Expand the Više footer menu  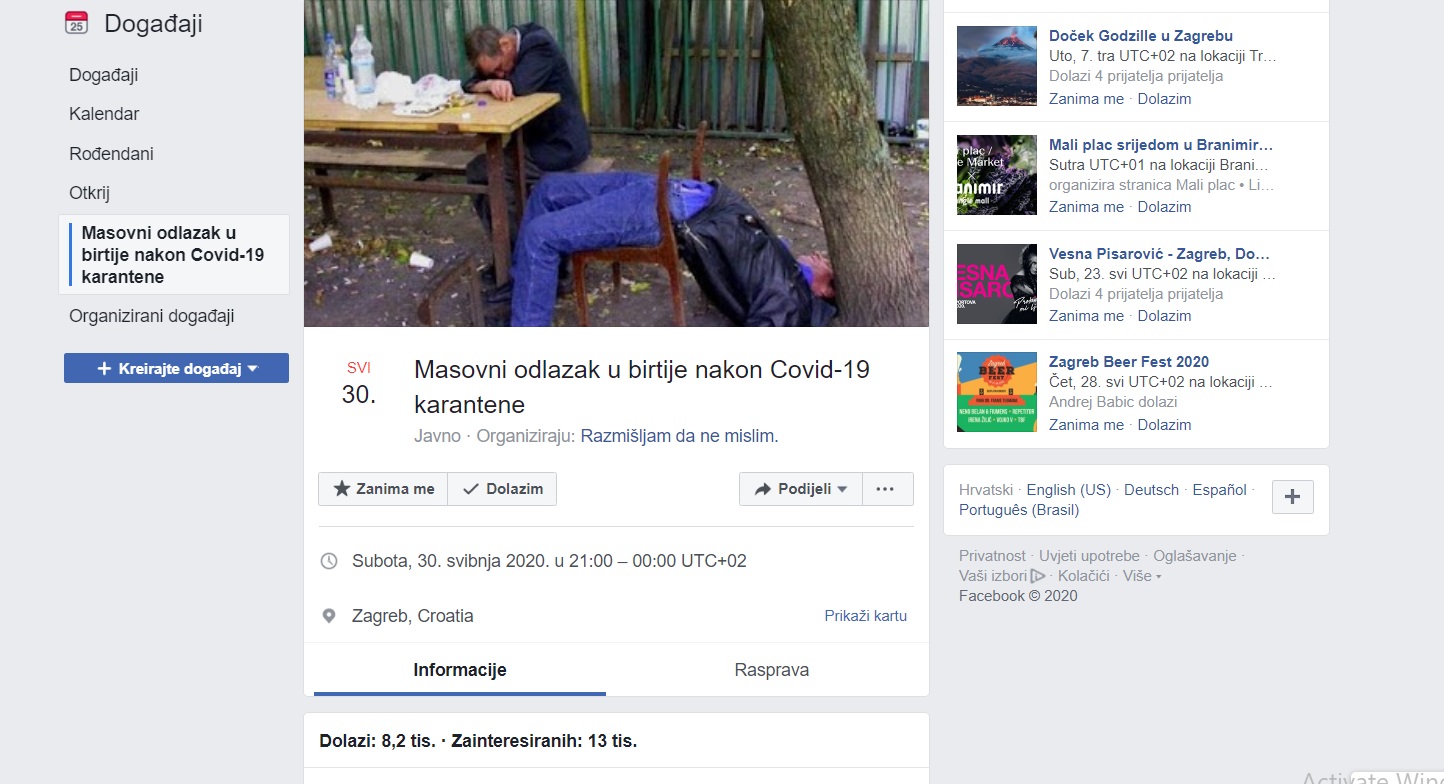click(1142, 576)
